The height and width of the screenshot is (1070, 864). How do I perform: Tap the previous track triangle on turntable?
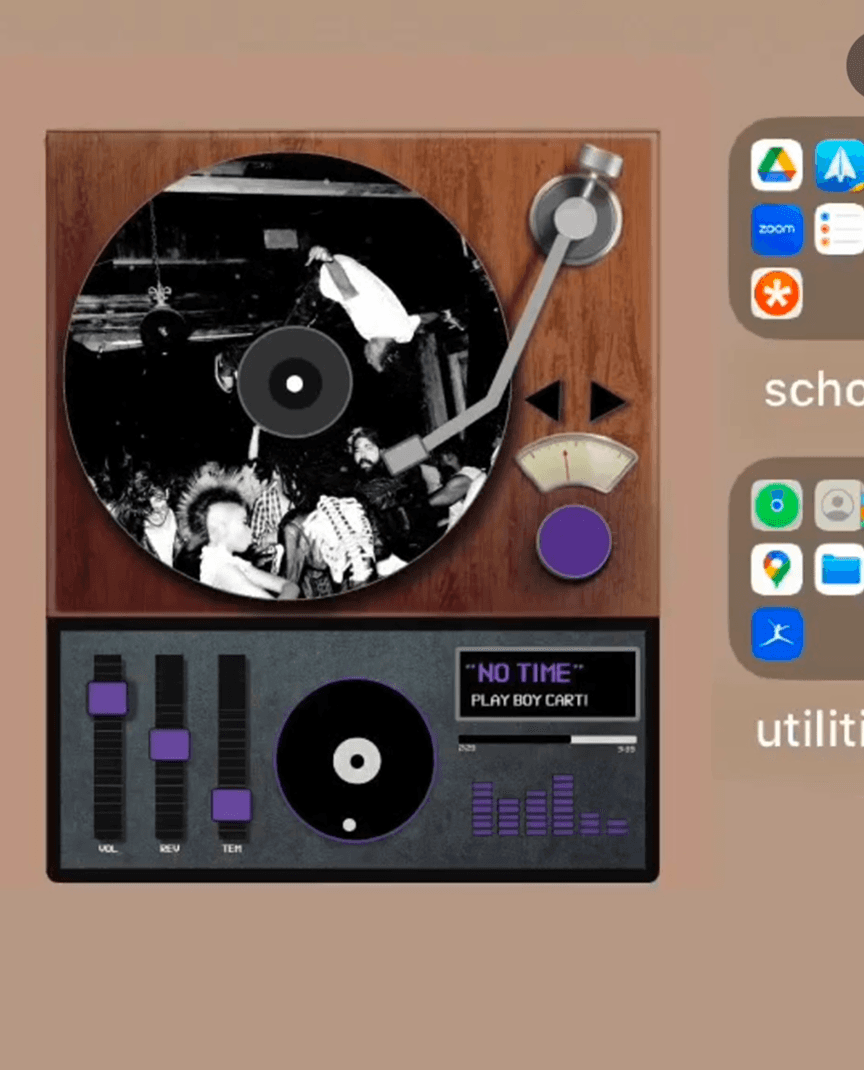tap(545, 400)
